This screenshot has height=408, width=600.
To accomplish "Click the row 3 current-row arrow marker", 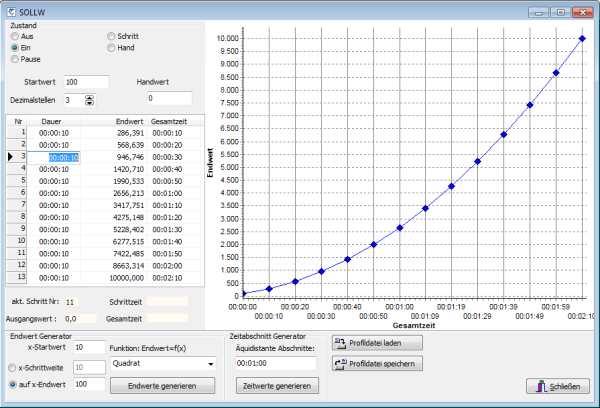I will pos(10,157).
